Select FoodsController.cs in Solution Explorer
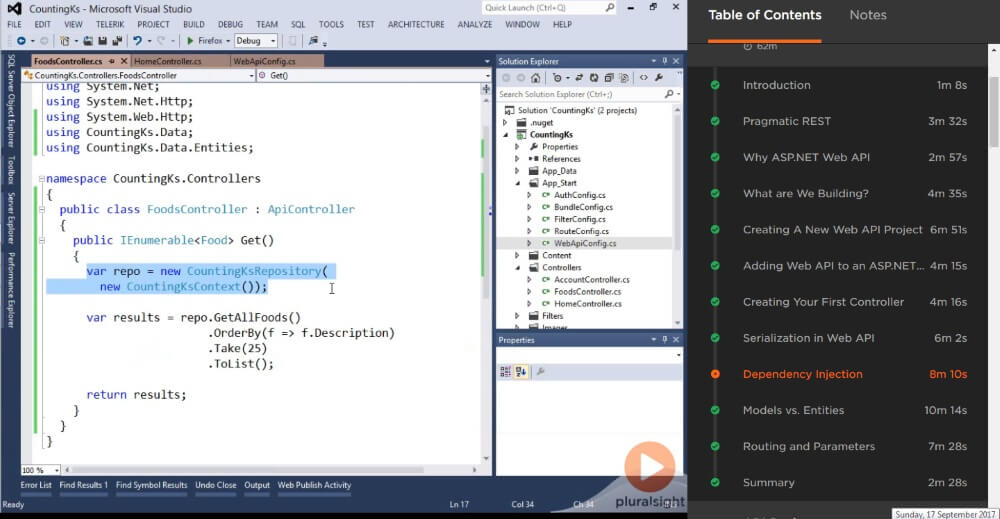1000x519 pixels. tap(587, 292)
